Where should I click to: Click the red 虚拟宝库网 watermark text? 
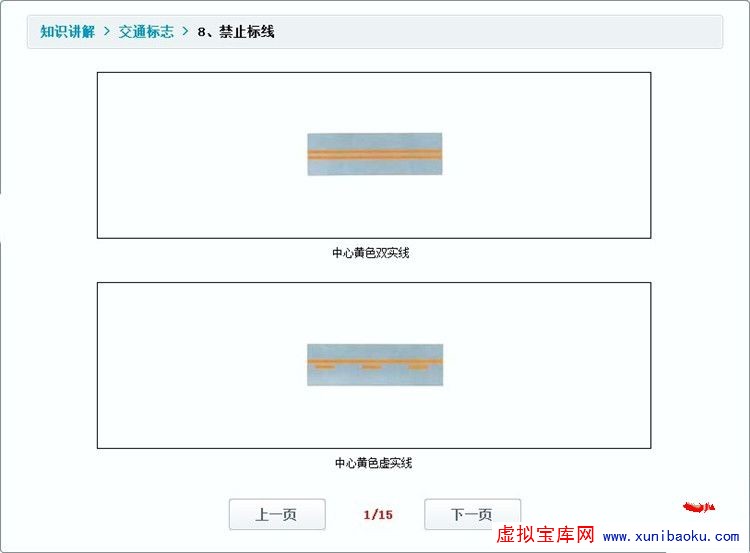click(545, 536)
